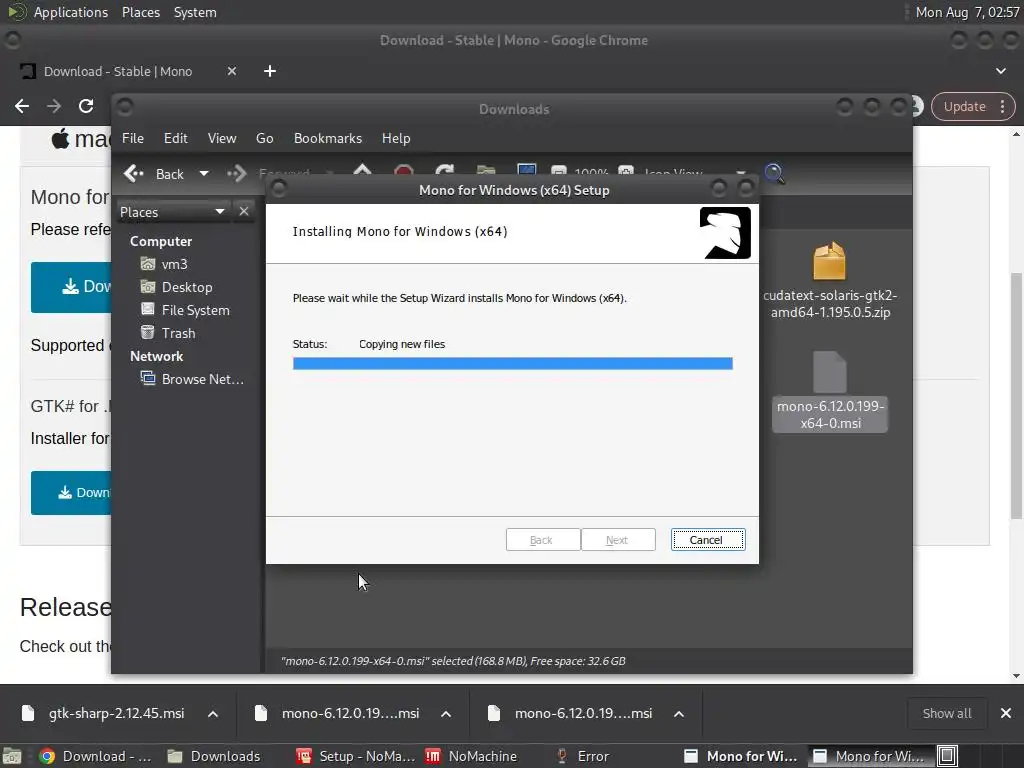Expand options for second mono-6.12.0.19 download
1024x768 pixels.
click(x=679, y=714)
